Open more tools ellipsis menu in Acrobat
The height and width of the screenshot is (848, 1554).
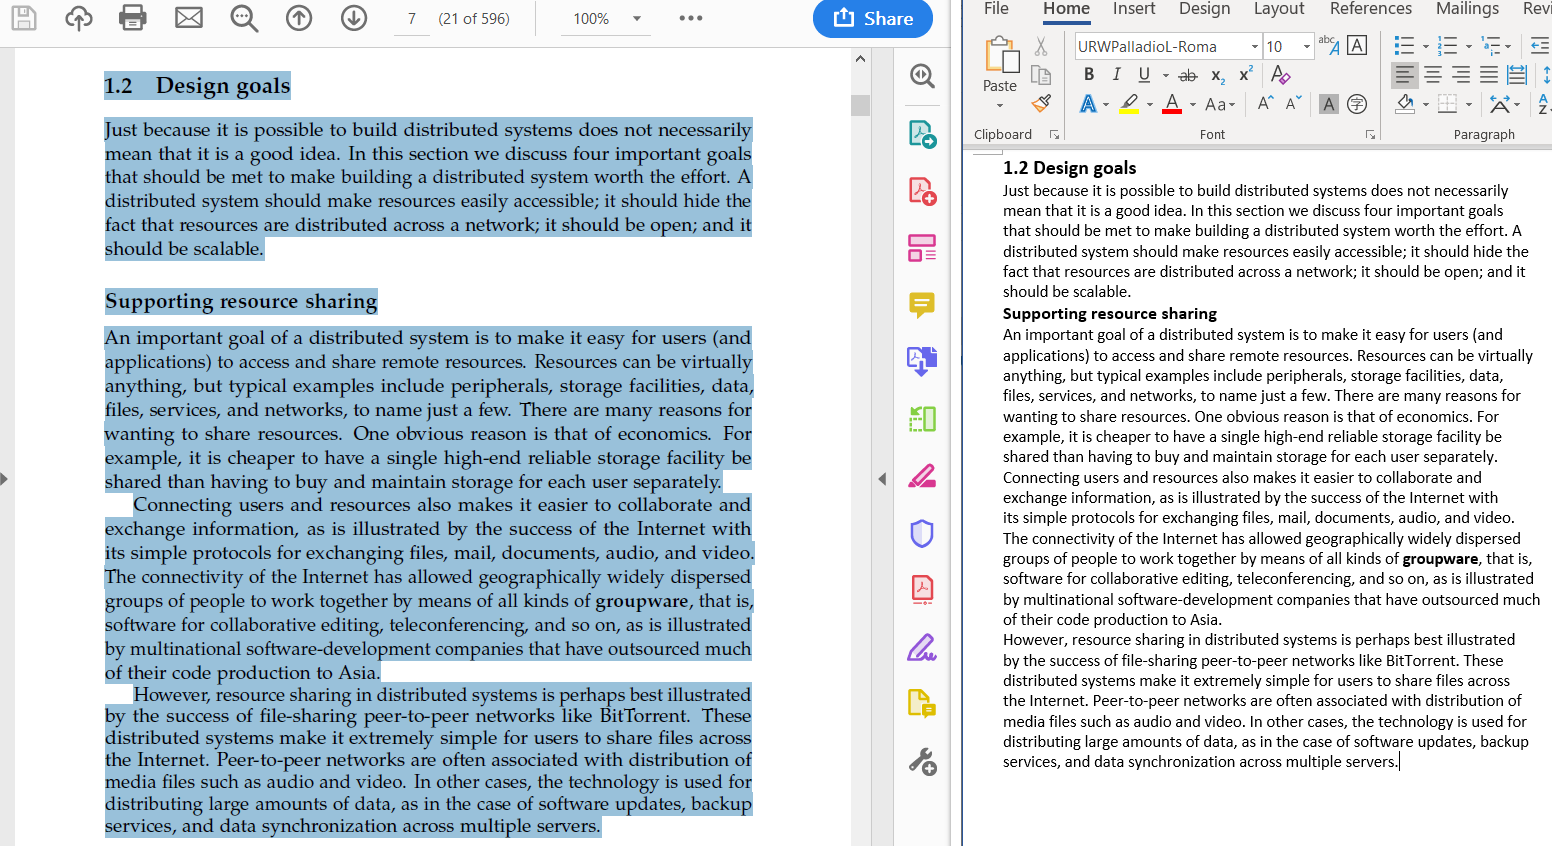691,18
